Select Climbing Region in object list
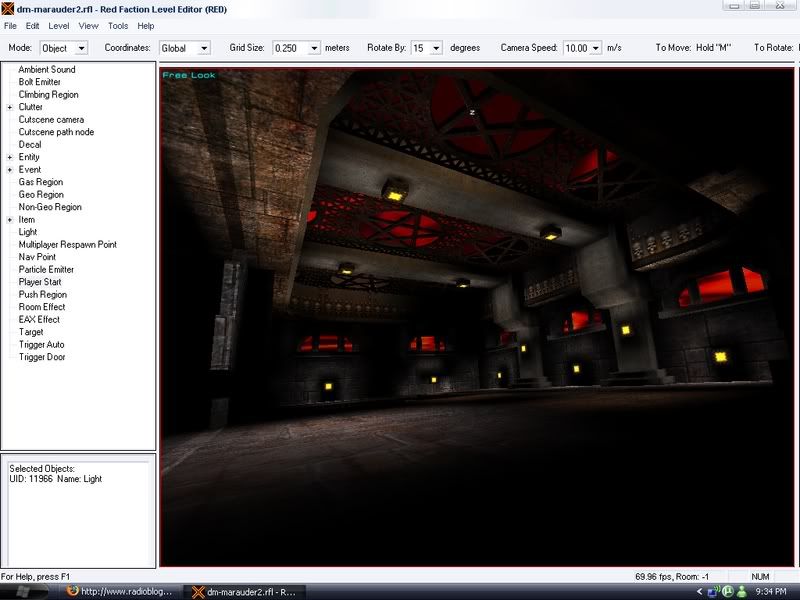The image size is (800, 600). click(x=48, y=94)
